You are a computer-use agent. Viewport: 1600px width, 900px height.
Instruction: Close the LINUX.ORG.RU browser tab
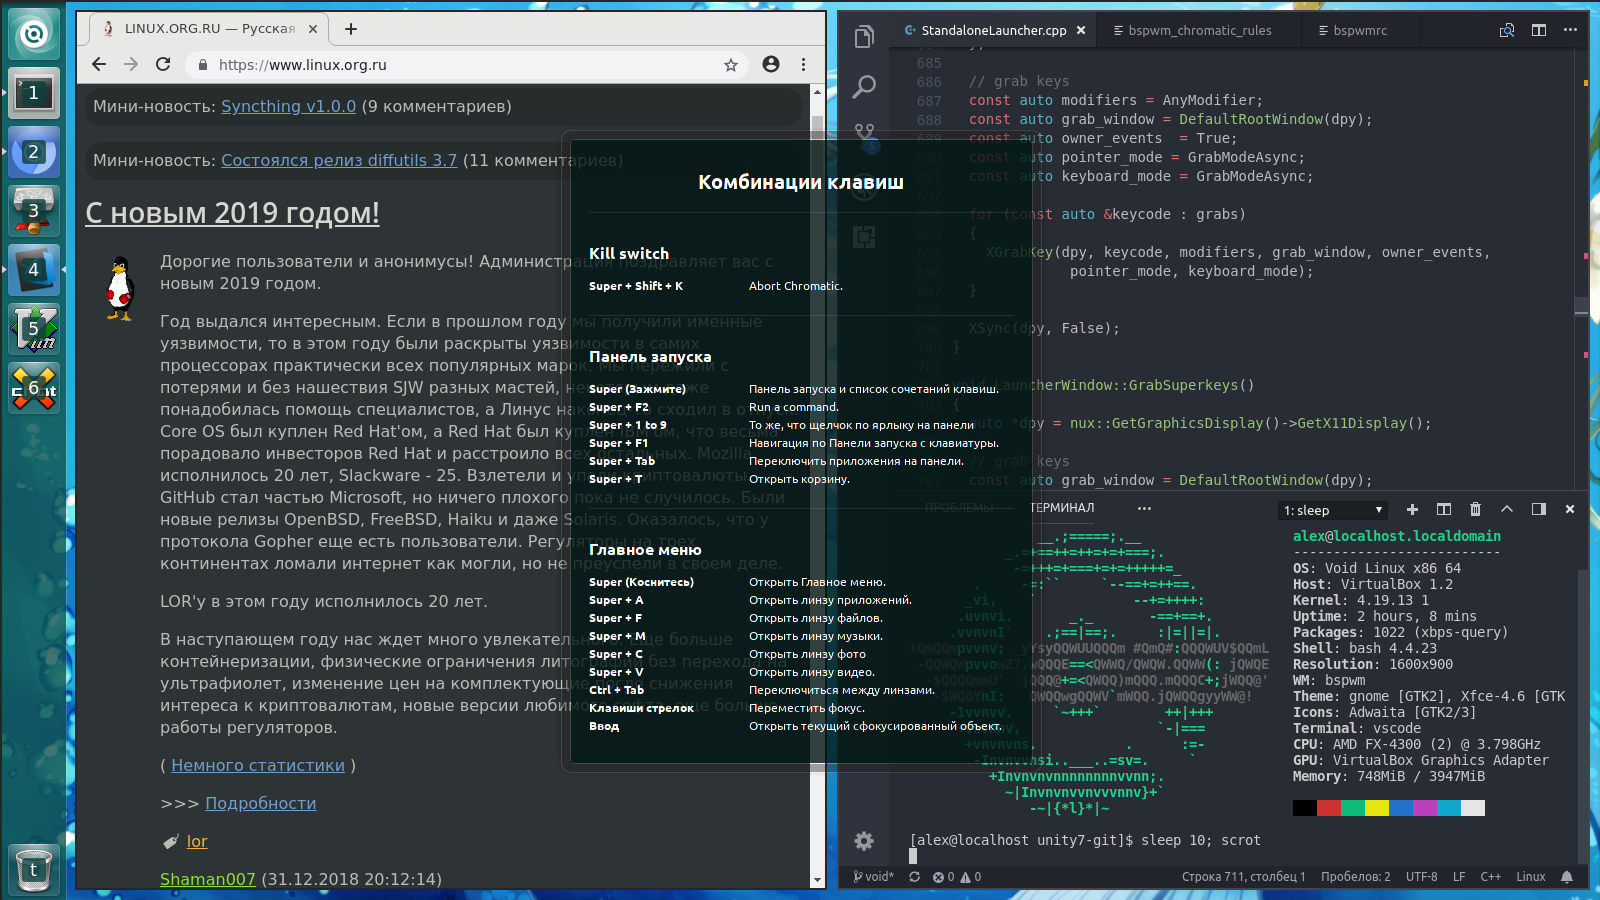click(x=312, y=29)
